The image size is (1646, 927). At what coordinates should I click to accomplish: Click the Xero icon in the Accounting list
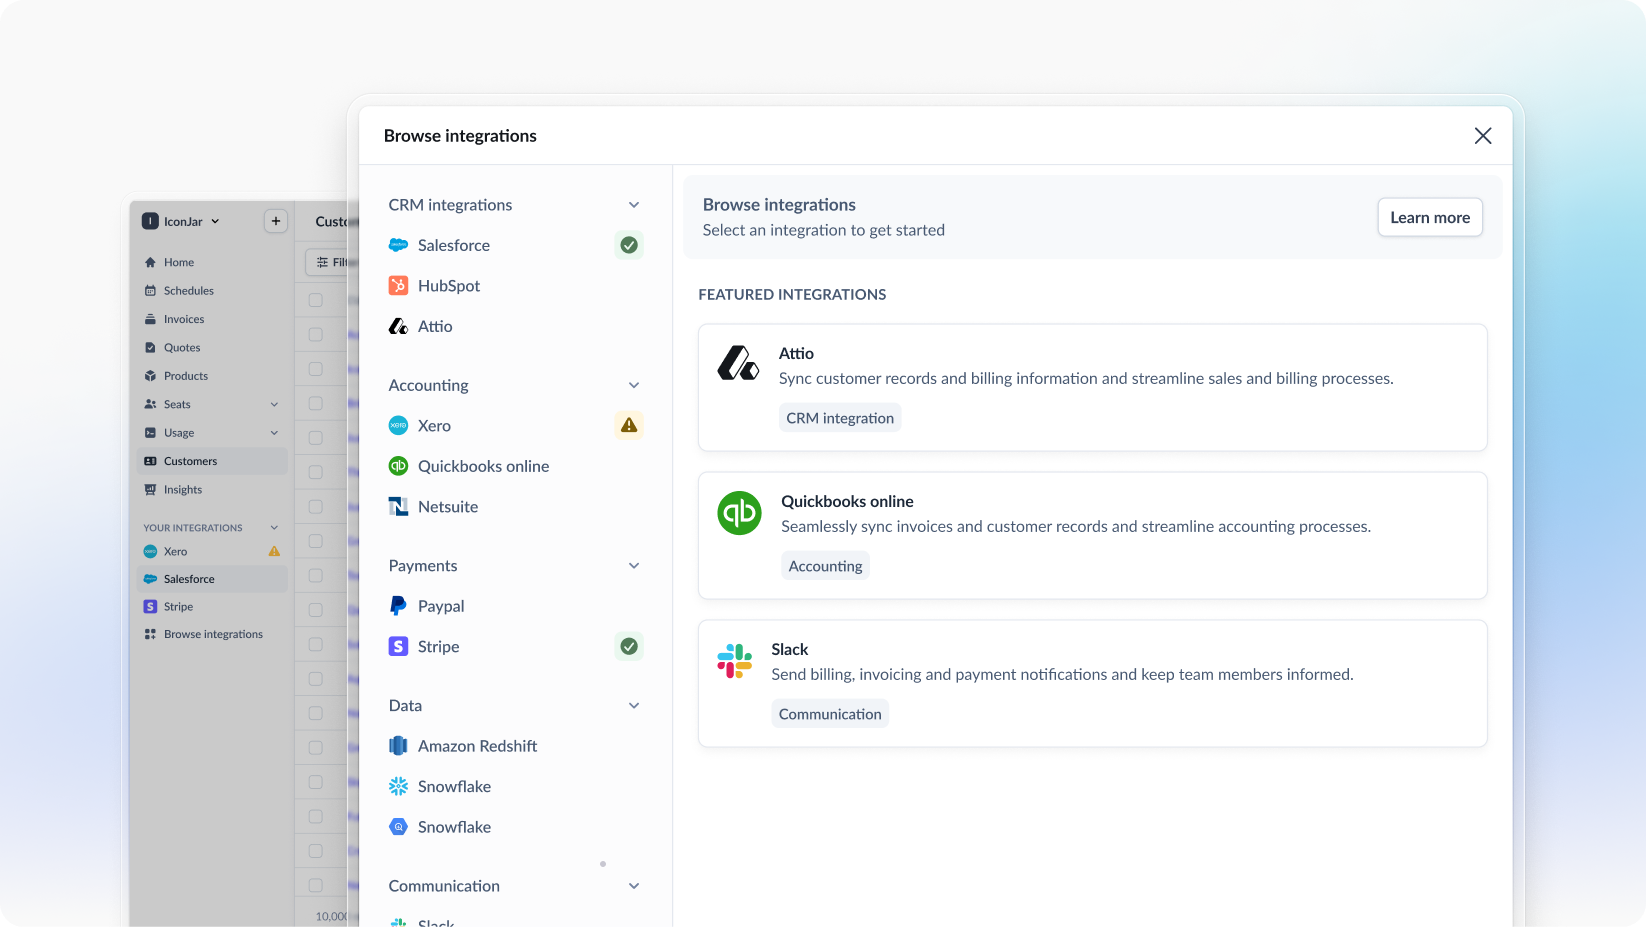pos(398,425)
